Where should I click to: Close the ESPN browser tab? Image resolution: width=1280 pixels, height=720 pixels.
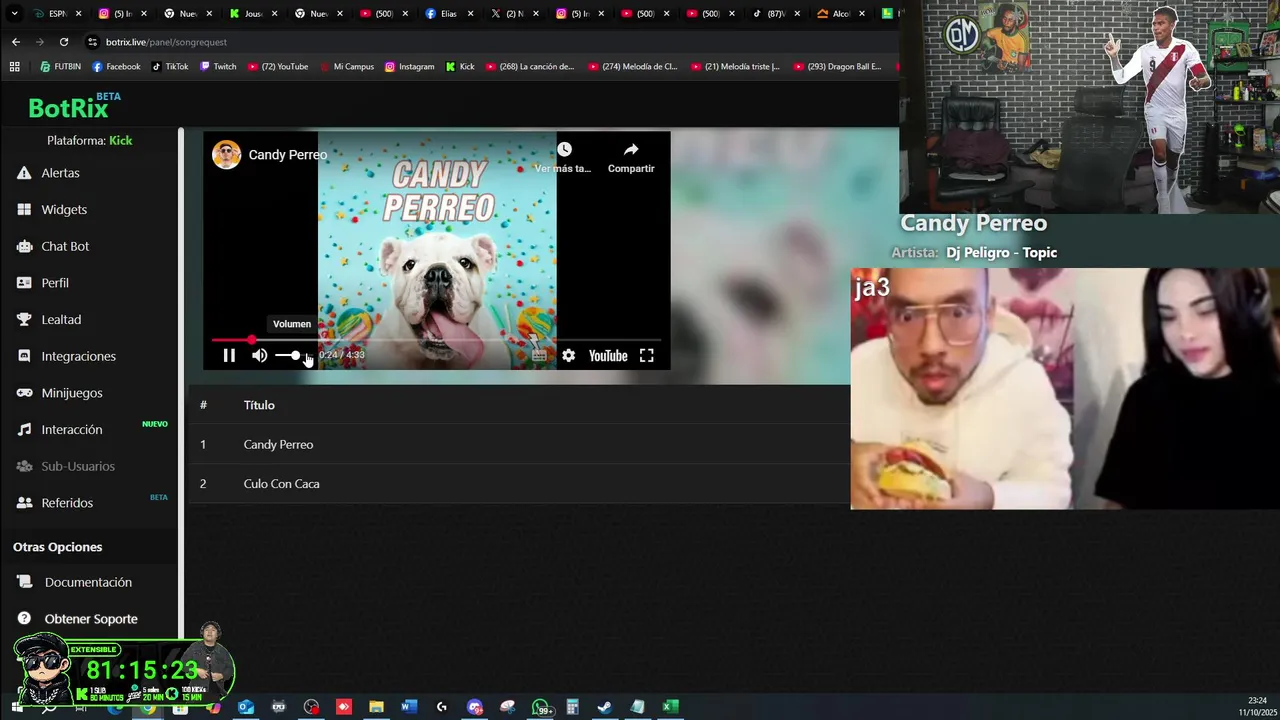(x=78, y=14)
